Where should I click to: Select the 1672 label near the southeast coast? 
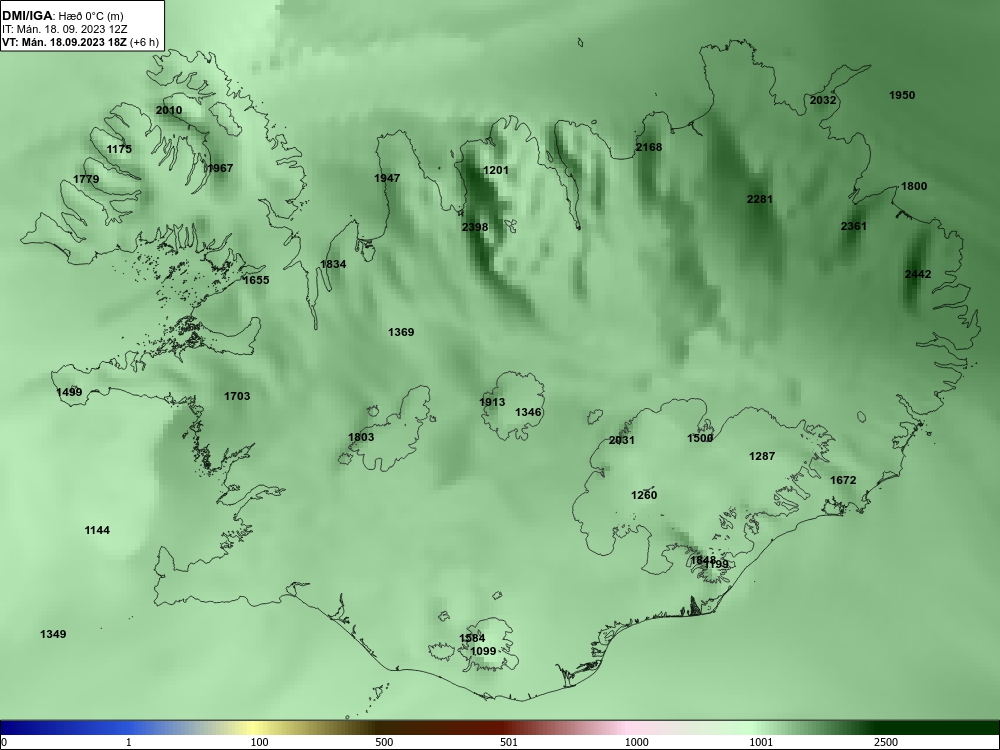click(843, 480)
